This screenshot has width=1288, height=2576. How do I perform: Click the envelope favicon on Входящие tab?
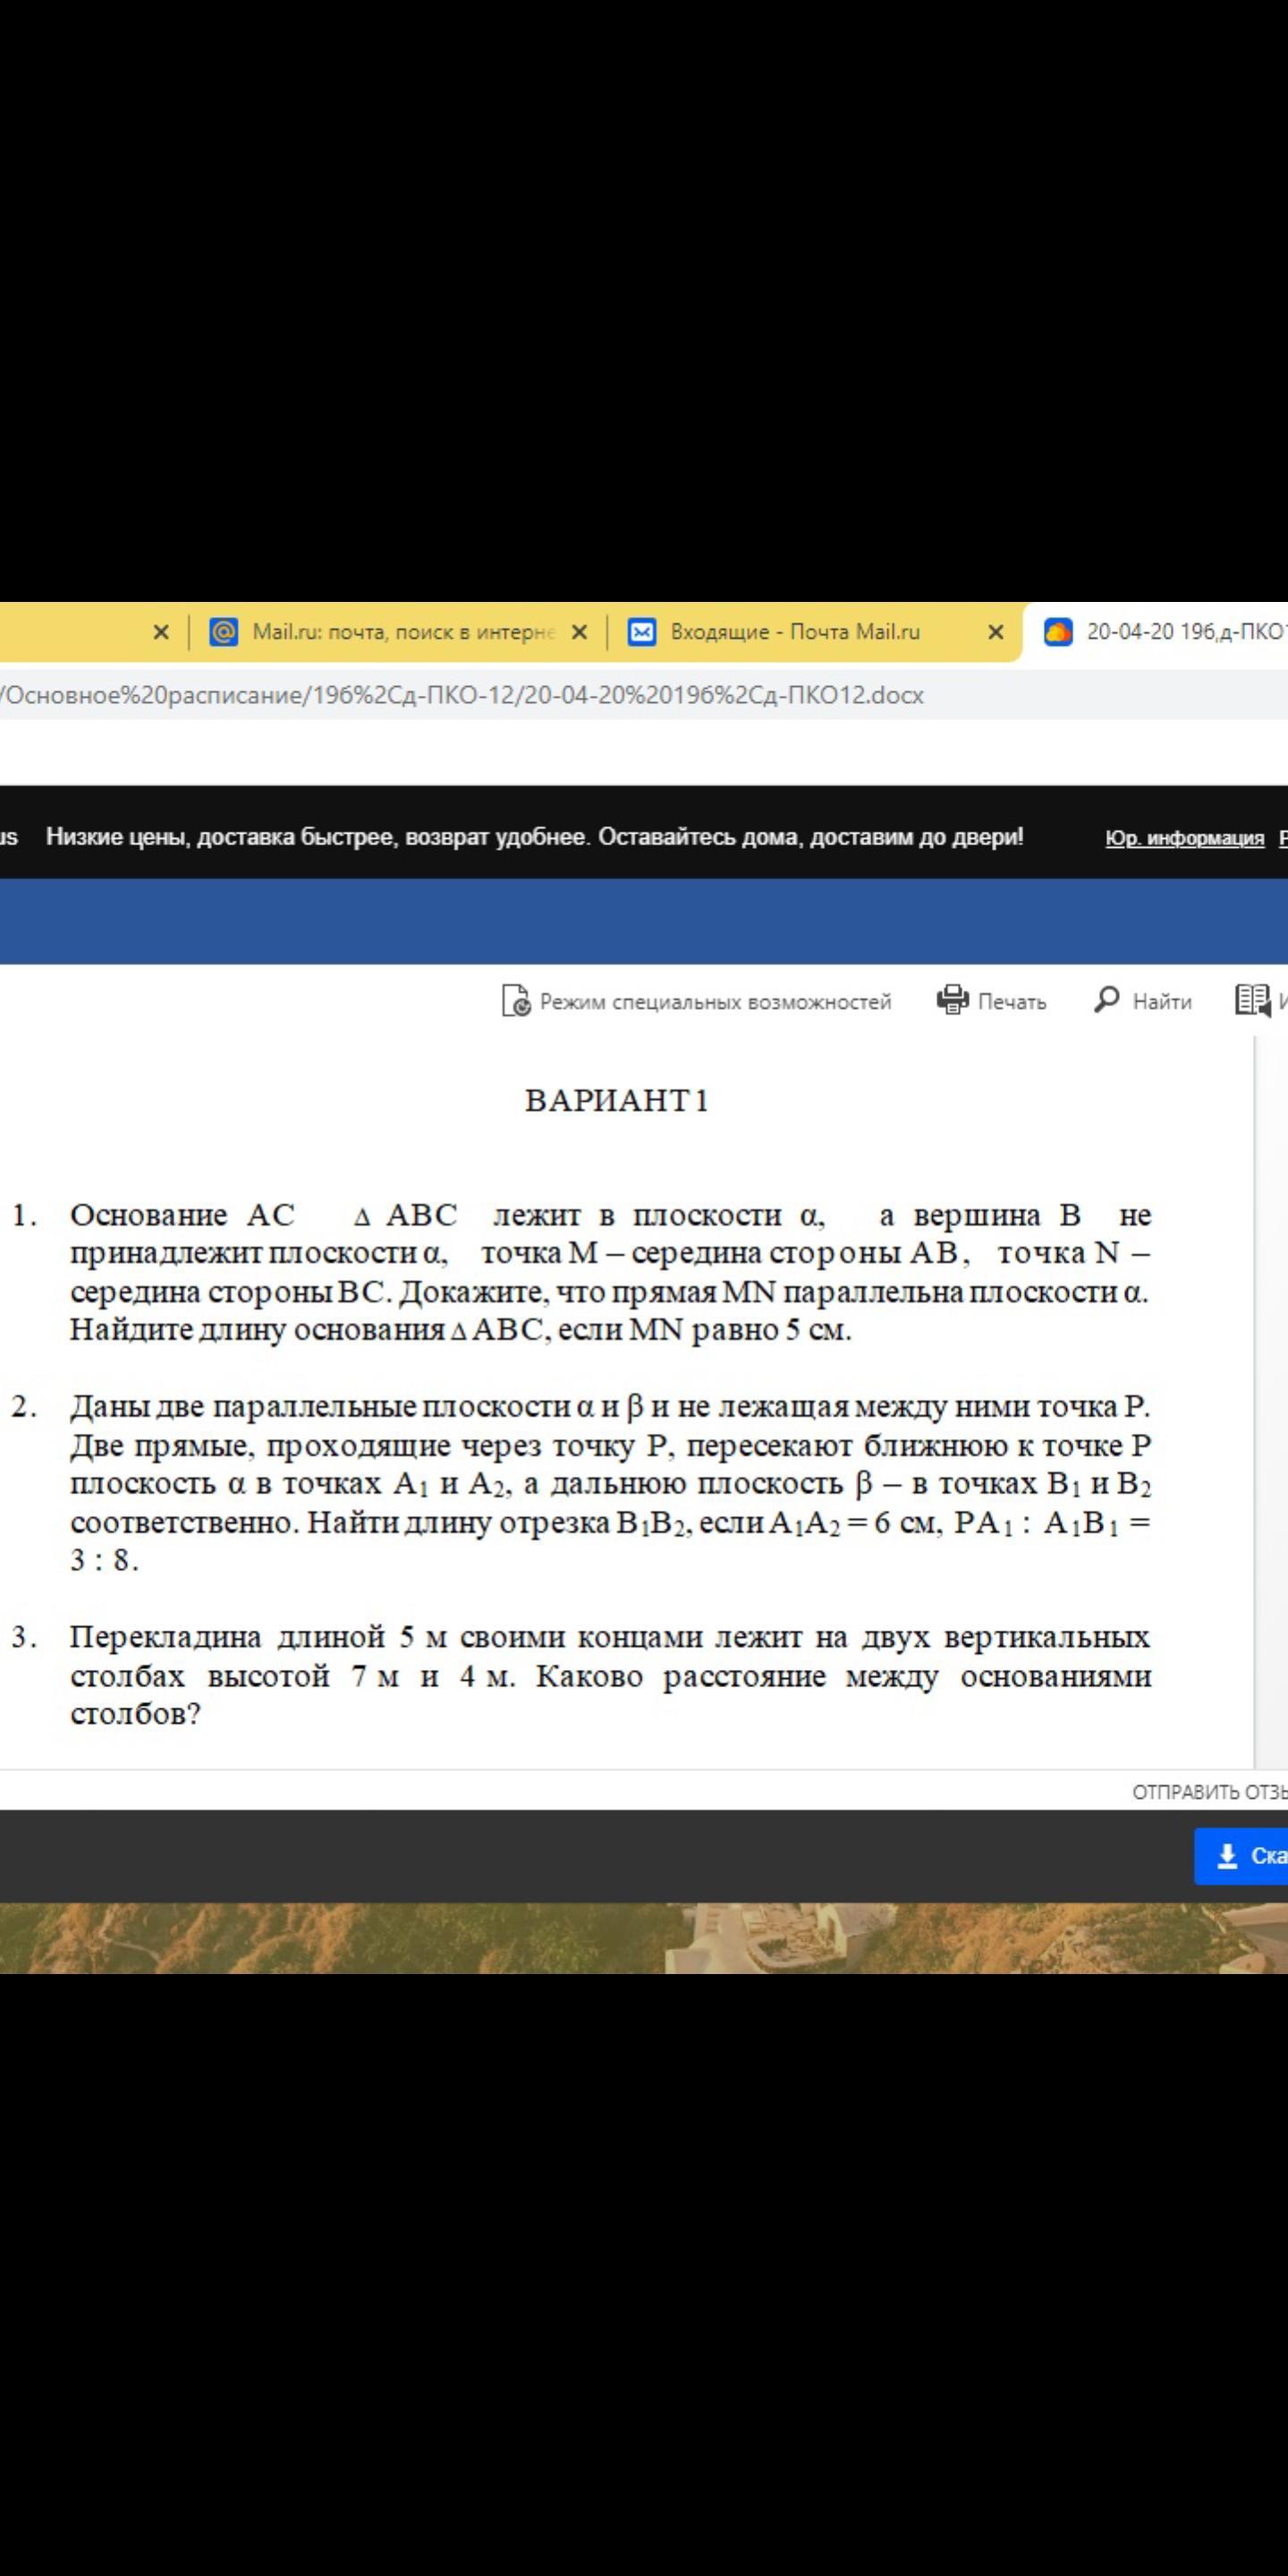[642, 632]
